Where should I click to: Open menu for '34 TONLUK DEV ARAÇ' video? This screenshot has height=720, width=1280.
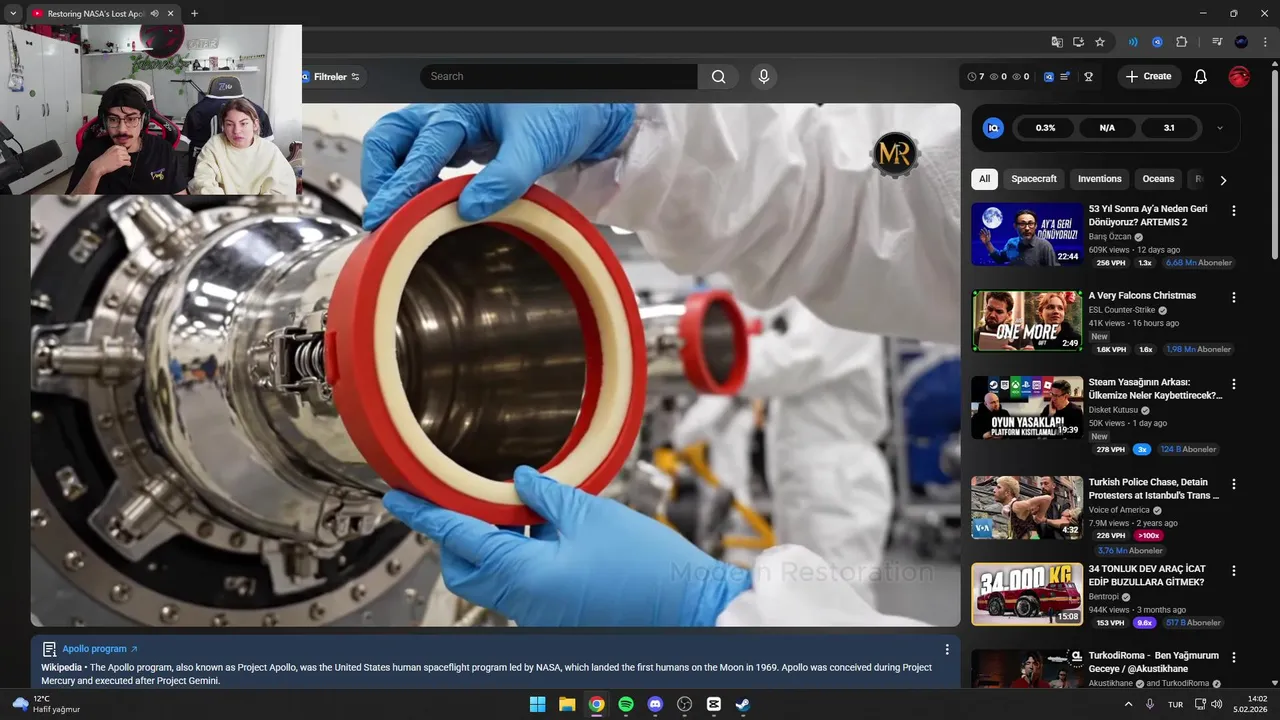(x=1233, y=570)
